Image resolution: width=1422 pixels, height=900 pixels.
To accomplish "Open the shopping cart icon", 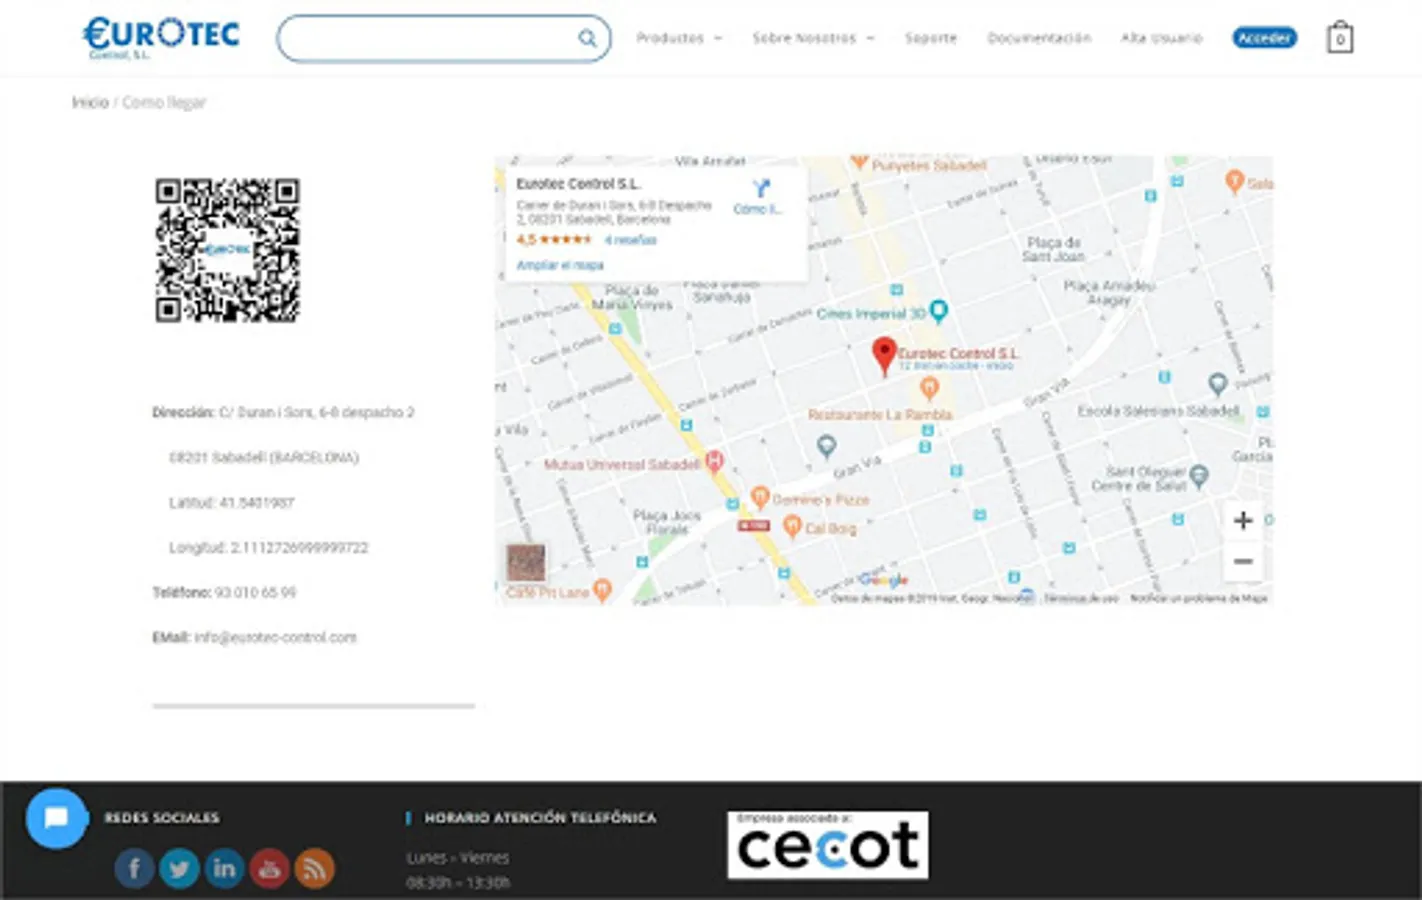I will pyautogui.click(x=1340, y=38).
